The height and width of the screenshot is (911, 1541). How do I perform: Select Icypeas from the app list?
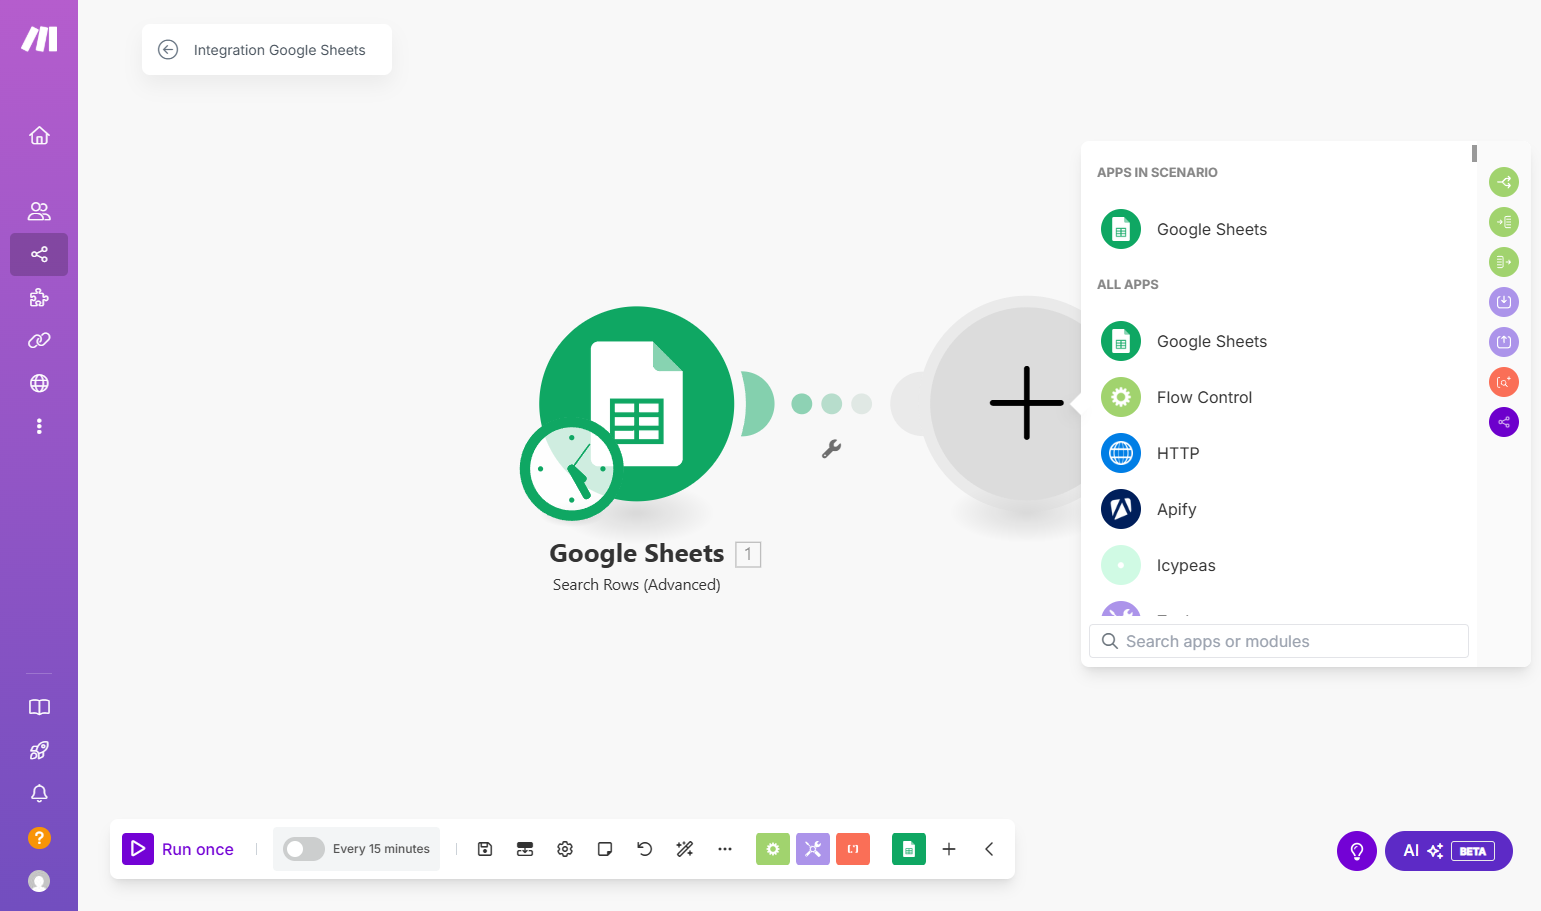pos(1280,565)
